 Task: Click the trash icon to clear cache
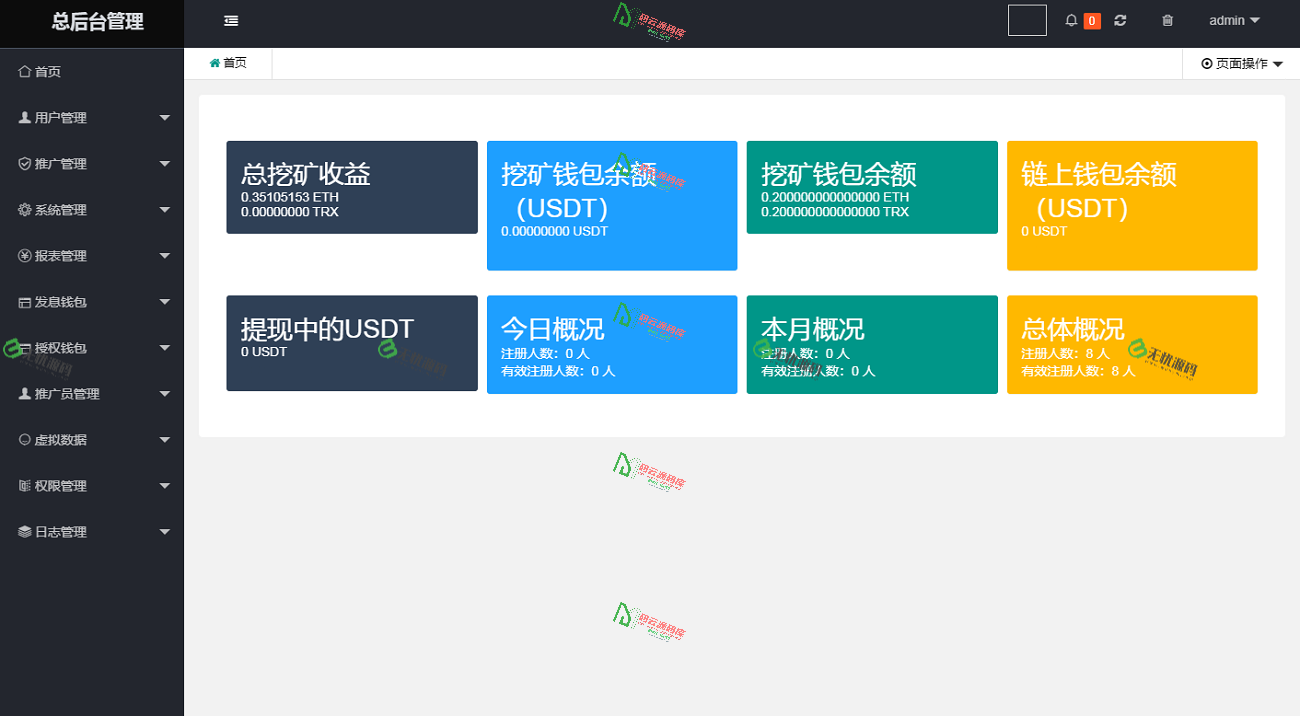click(1167, 20)
